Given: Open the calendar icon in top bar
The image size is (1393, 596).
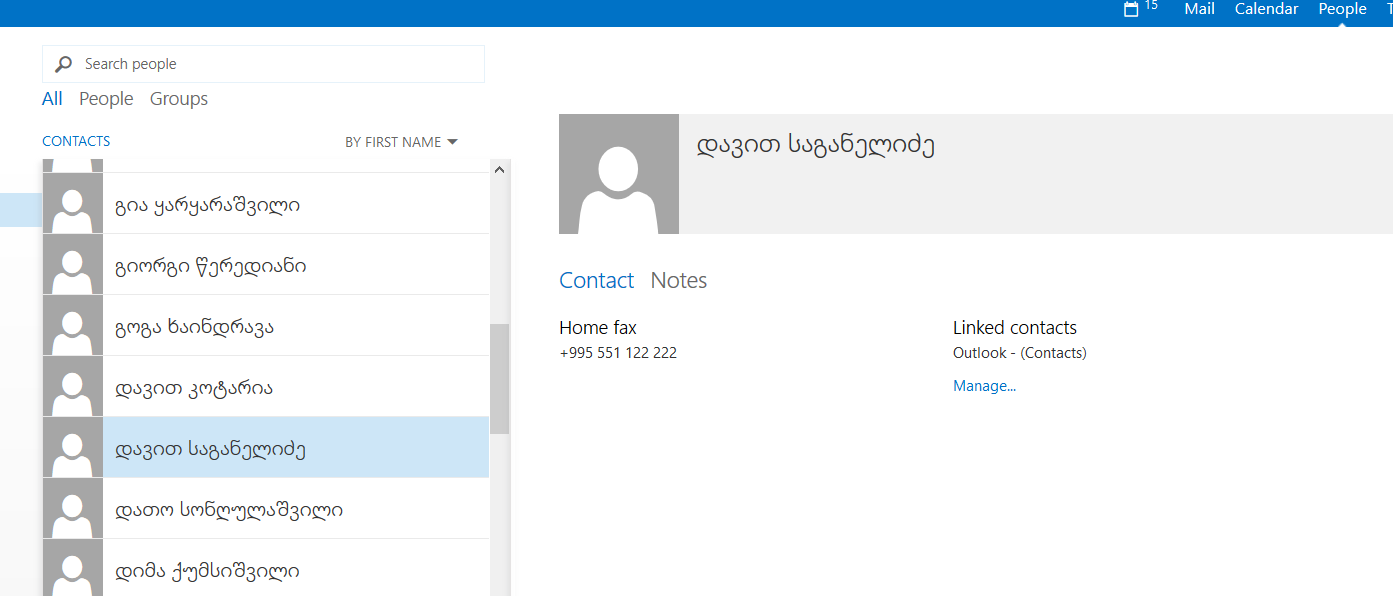Looking at the screenshot, I should click(1131, 9).
